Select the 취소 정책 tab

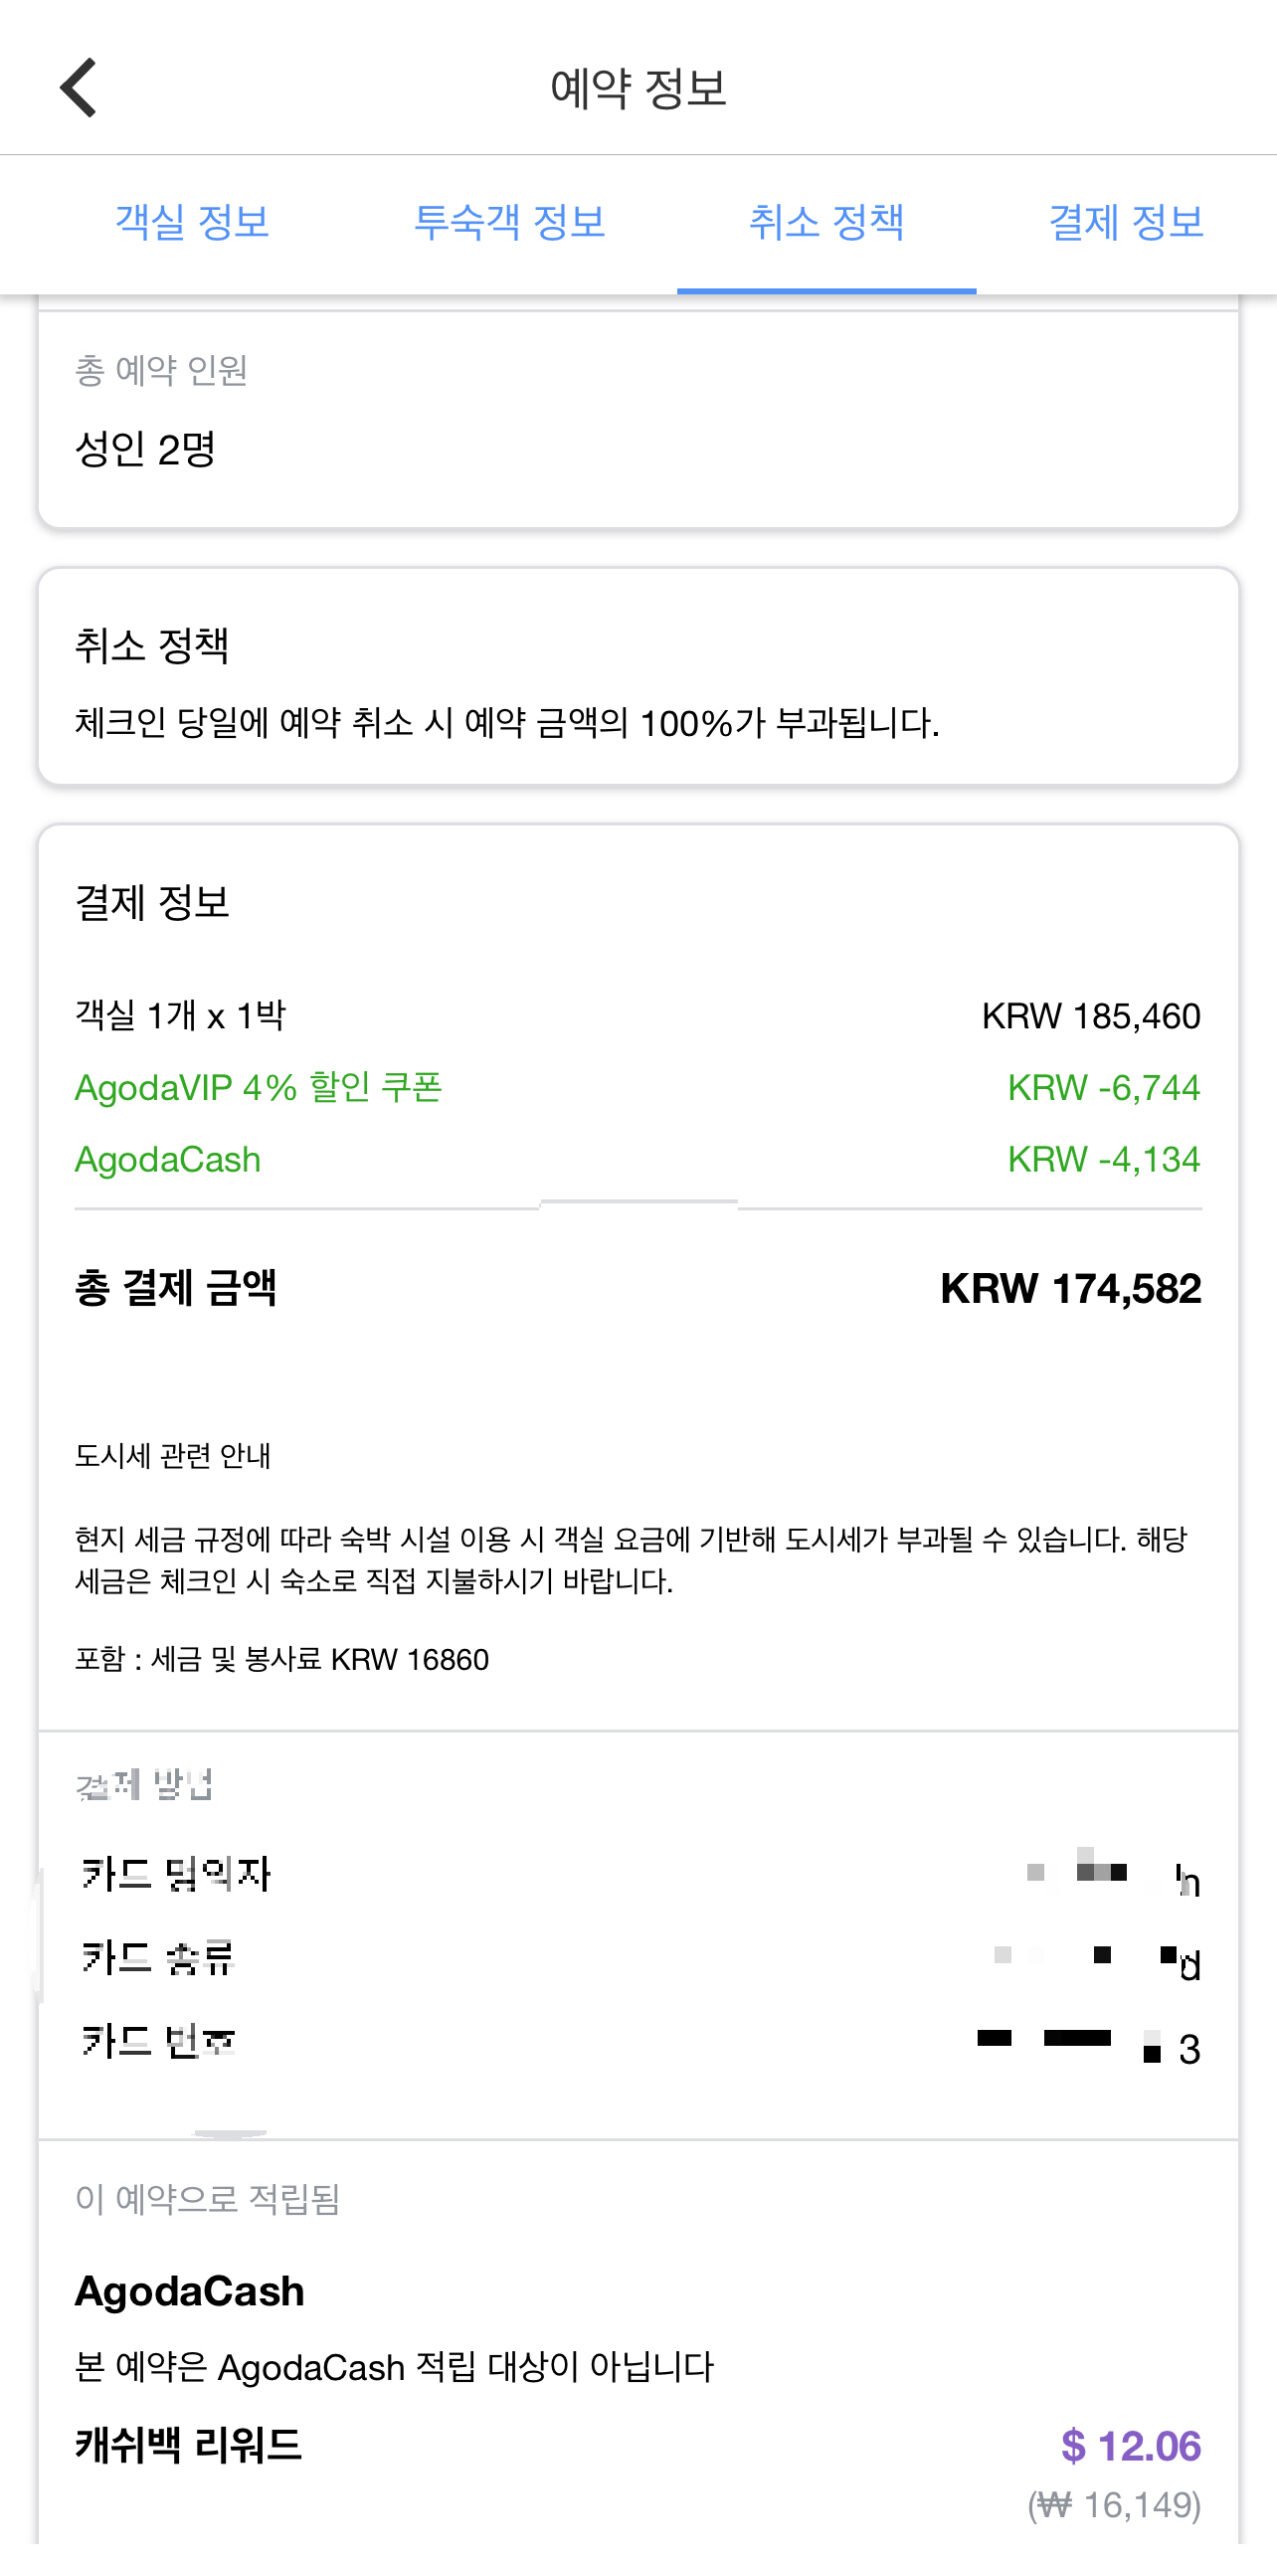[826, 222]
